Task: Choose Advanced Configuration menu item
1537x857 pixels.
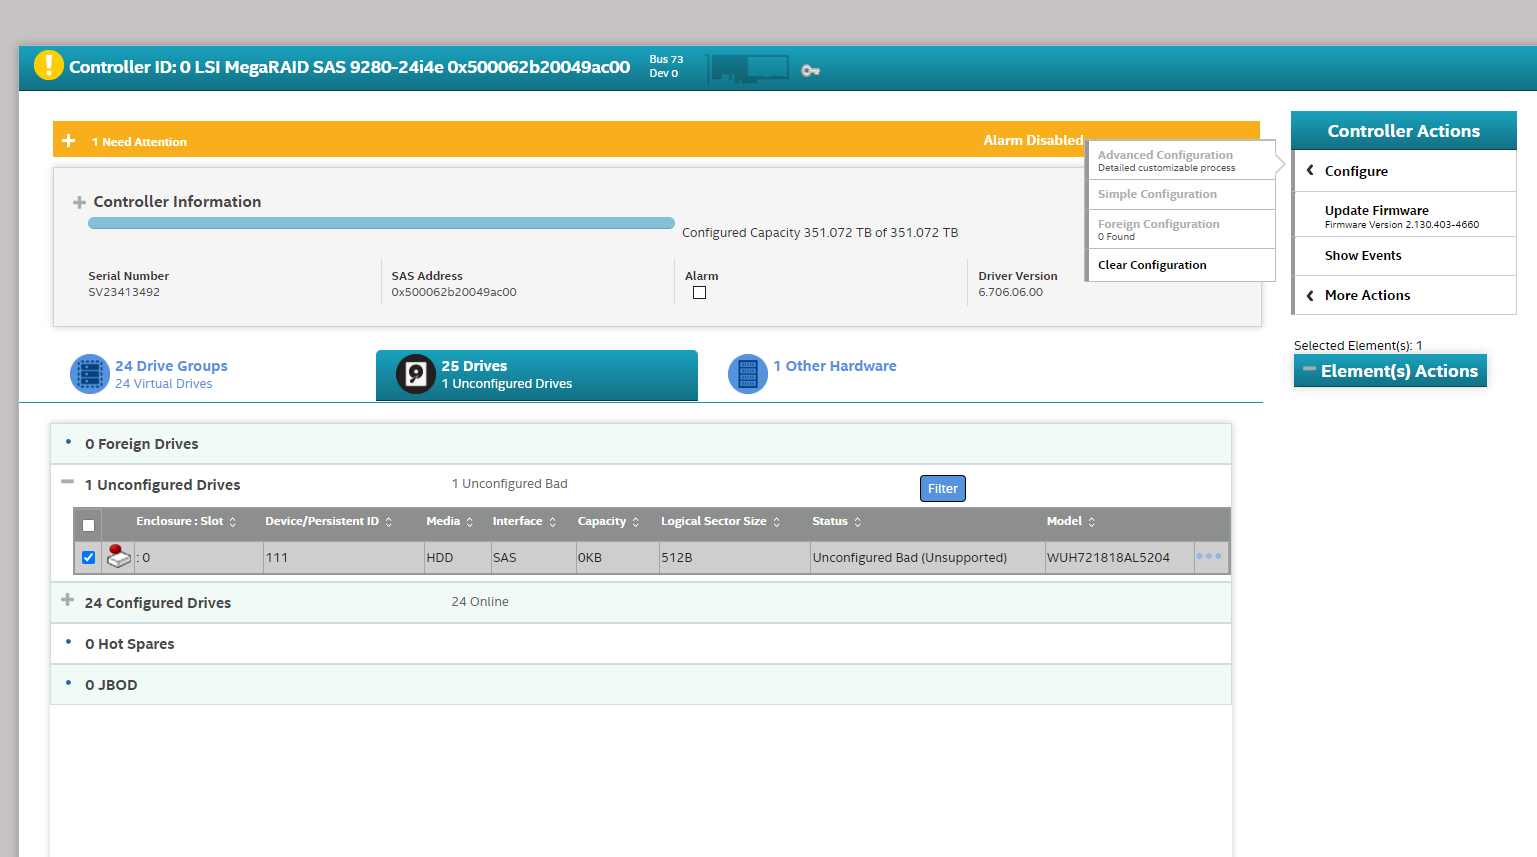Action: pos(1181,160)
